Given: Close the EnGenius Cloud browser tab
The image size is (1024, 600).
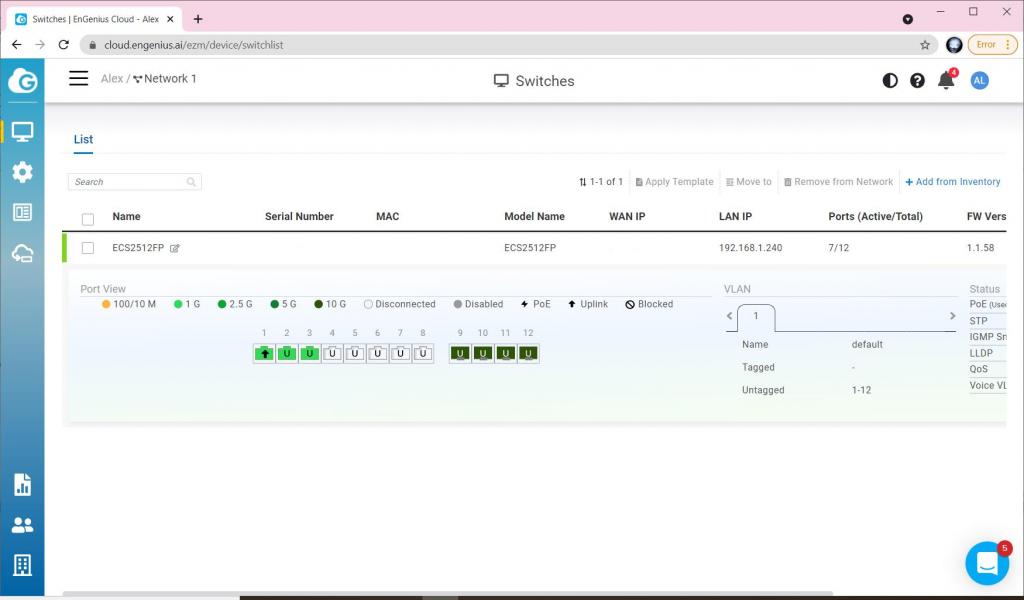Looking at the screenshot, I should (x=170, y=20).
